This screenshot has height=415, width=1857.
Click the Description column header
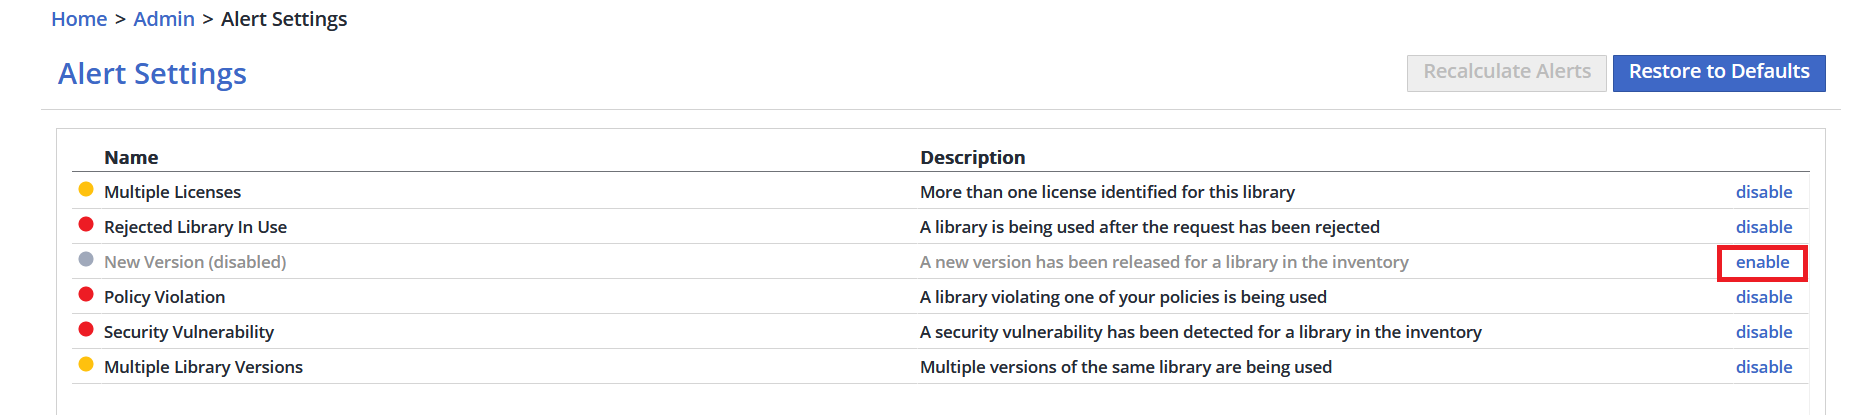click(x=972, y=157)
